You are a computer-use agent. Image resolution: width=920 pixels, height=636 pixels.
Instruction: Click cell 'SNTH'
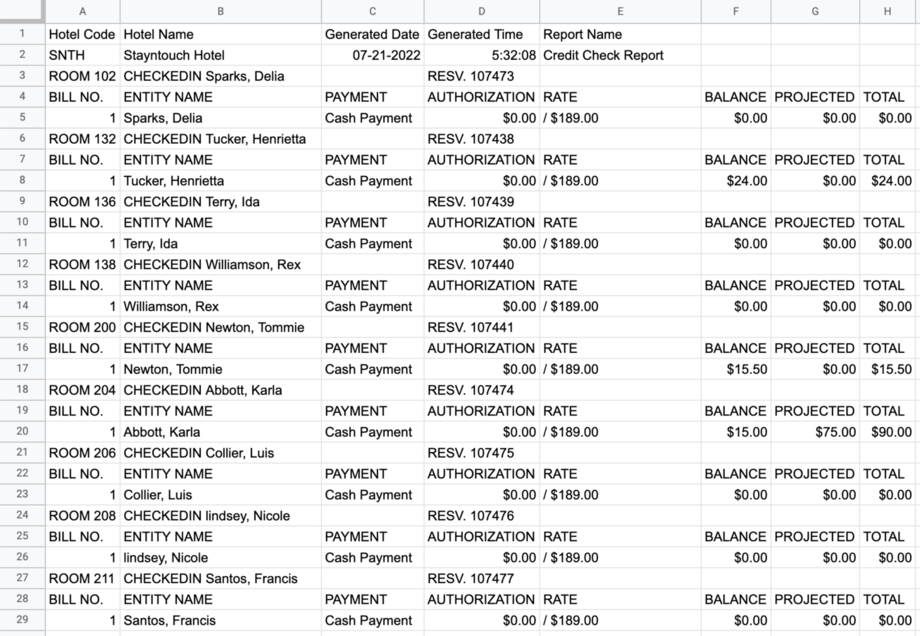coord(83,55)
